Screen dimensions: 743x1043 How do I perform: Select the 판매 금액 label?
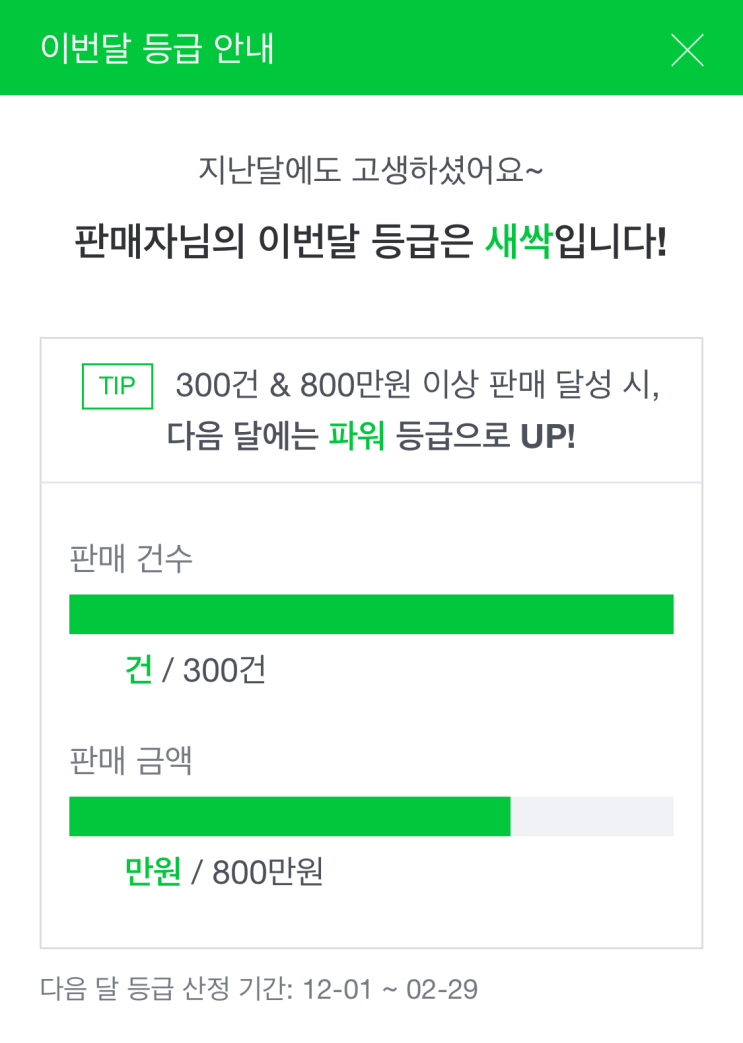click(x=131, y=761)
